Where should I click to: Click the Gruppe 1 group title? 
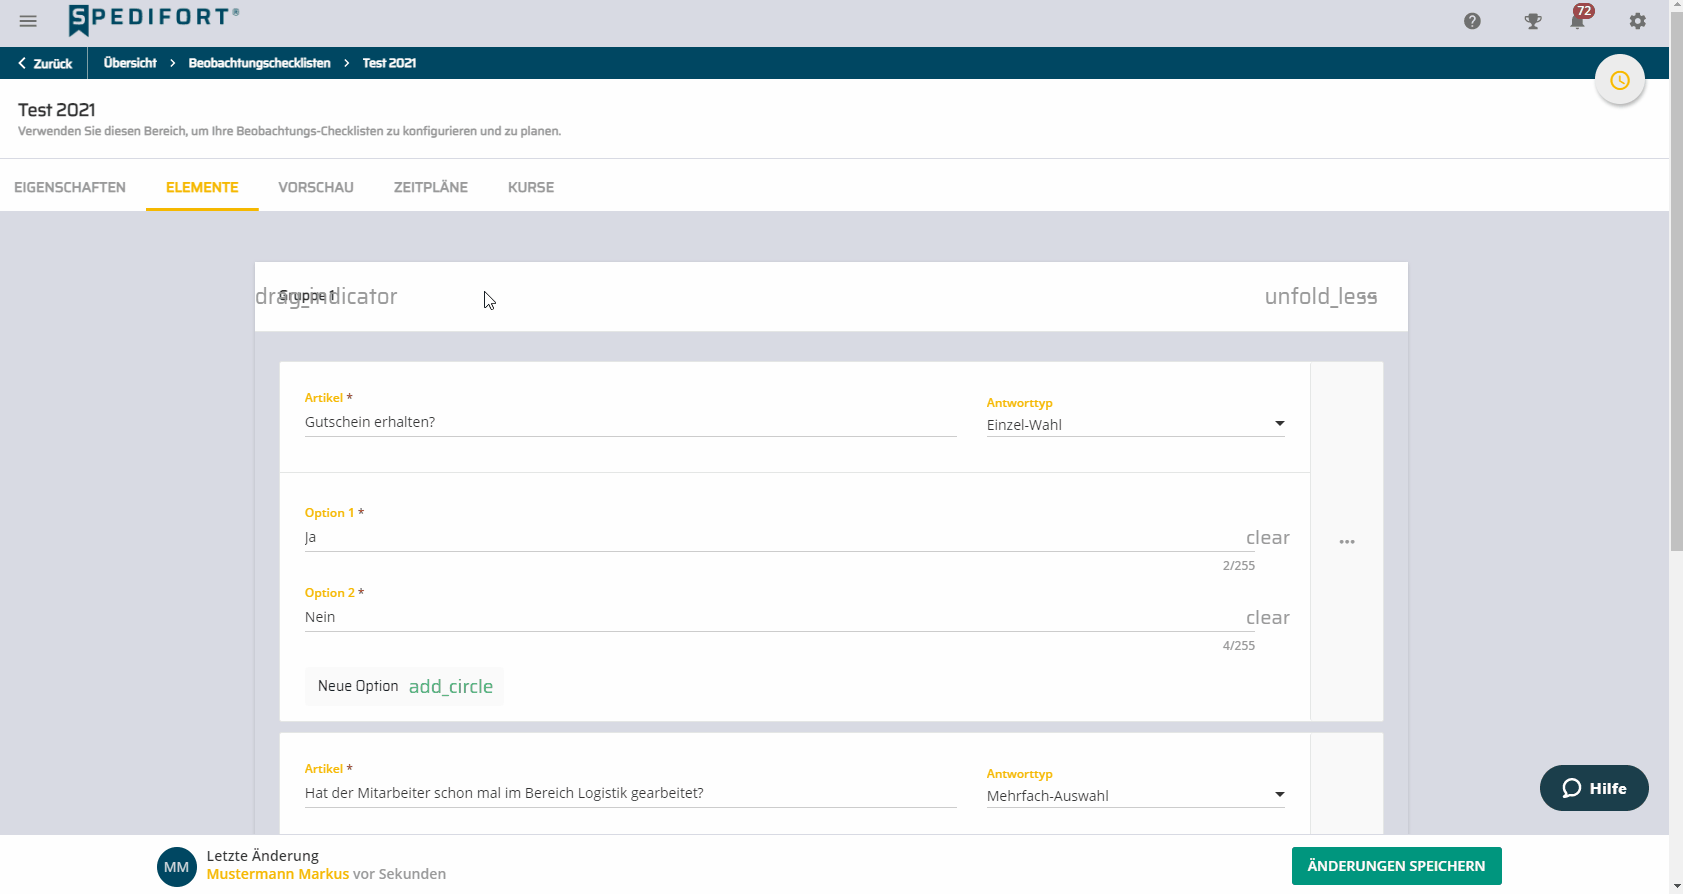[x=307, y=296]
